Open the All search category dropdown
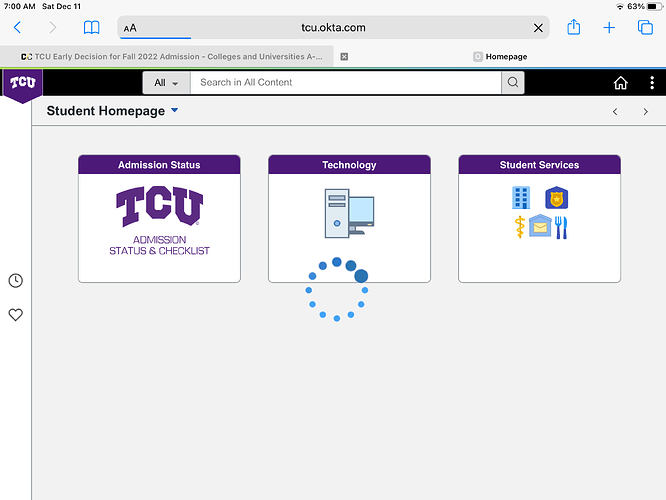Image resolution: width=666 pixels, height=500 pixels. (x=166, y=82)
